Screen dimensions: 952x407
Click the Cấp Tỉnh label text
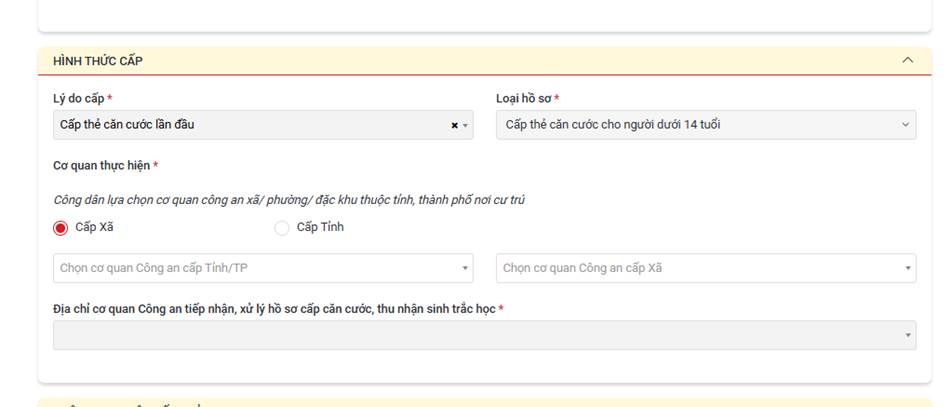click(320, 227)
